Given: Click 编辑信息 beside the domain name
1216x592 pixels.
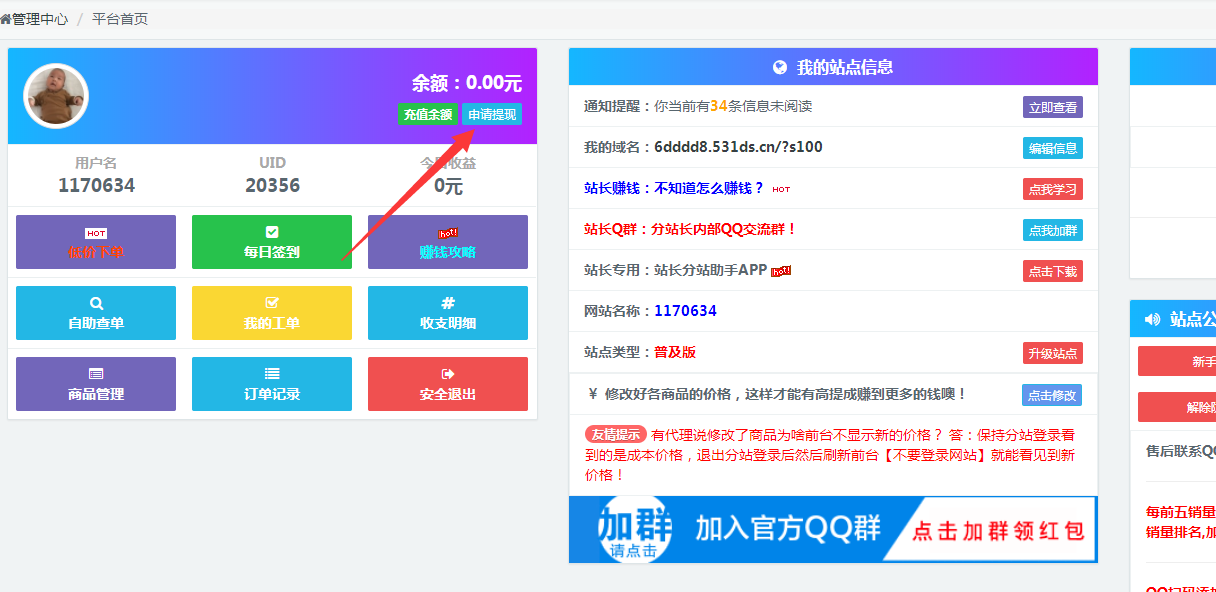Looking at the screenshot, I should pos(1052,147).
